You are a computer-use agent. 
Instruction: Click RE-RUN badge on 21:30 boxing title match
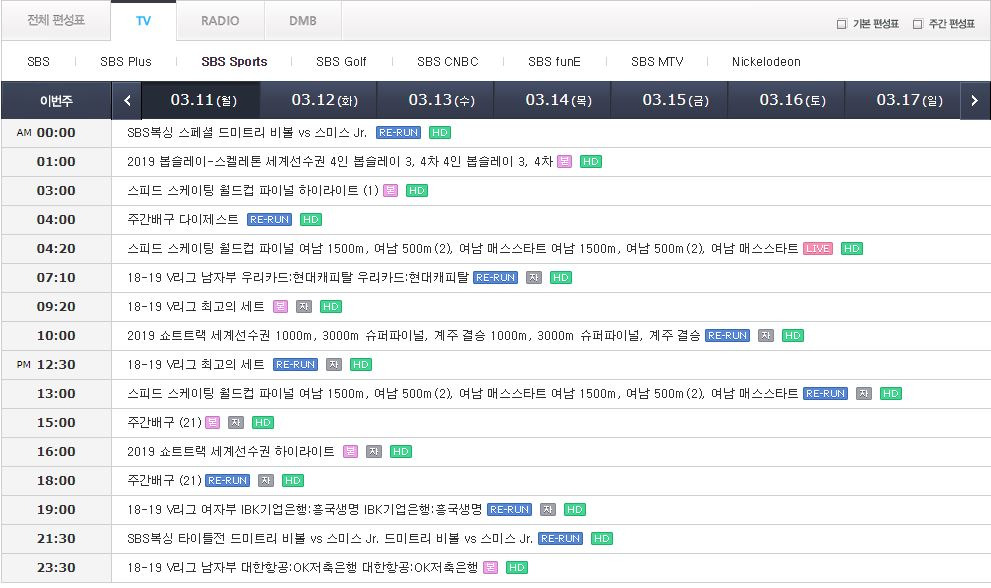[561, 540]
